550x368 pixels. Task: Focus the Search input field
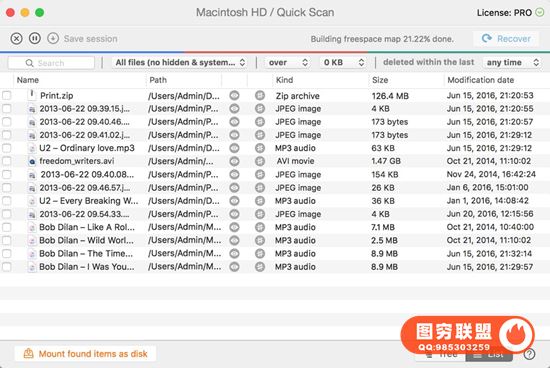click(51, 63)
